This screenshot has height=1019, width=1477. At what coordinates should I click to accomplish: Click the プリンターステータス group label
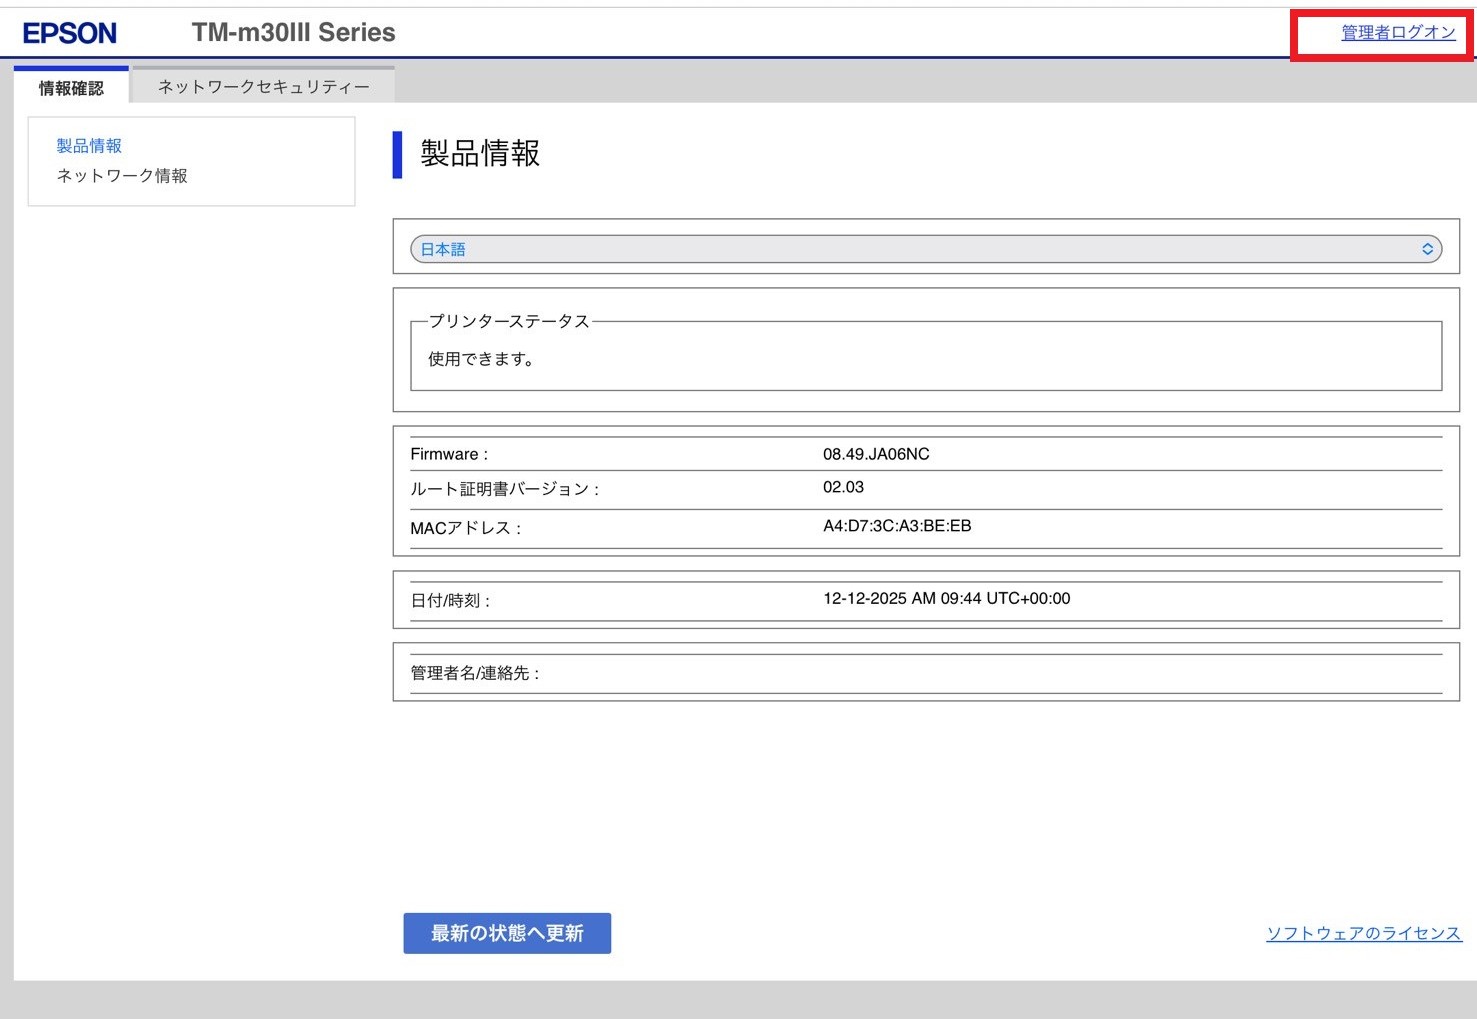509,321
